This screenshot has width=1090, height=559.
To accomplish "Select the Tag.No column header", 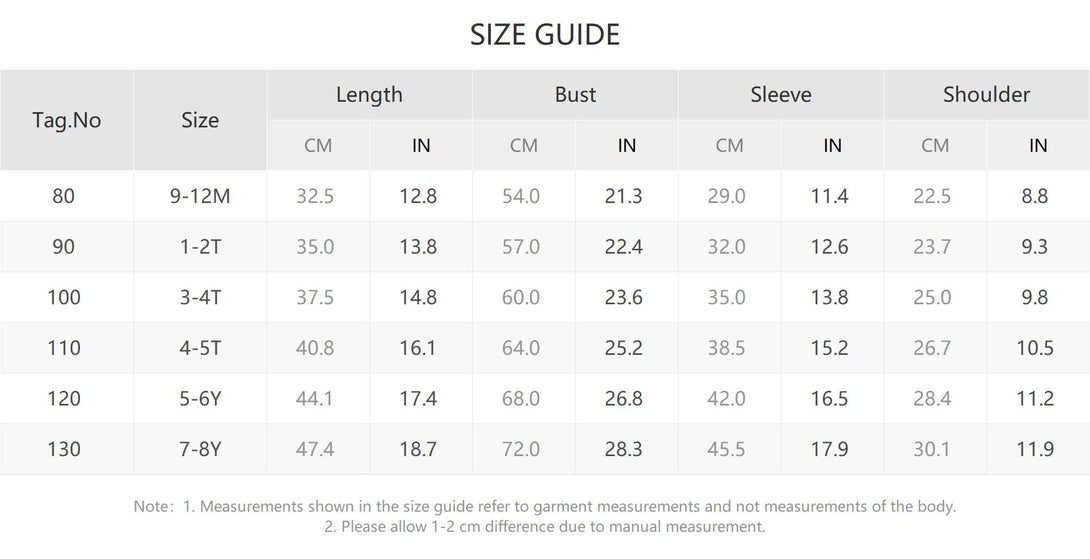I will click(67, 120).
